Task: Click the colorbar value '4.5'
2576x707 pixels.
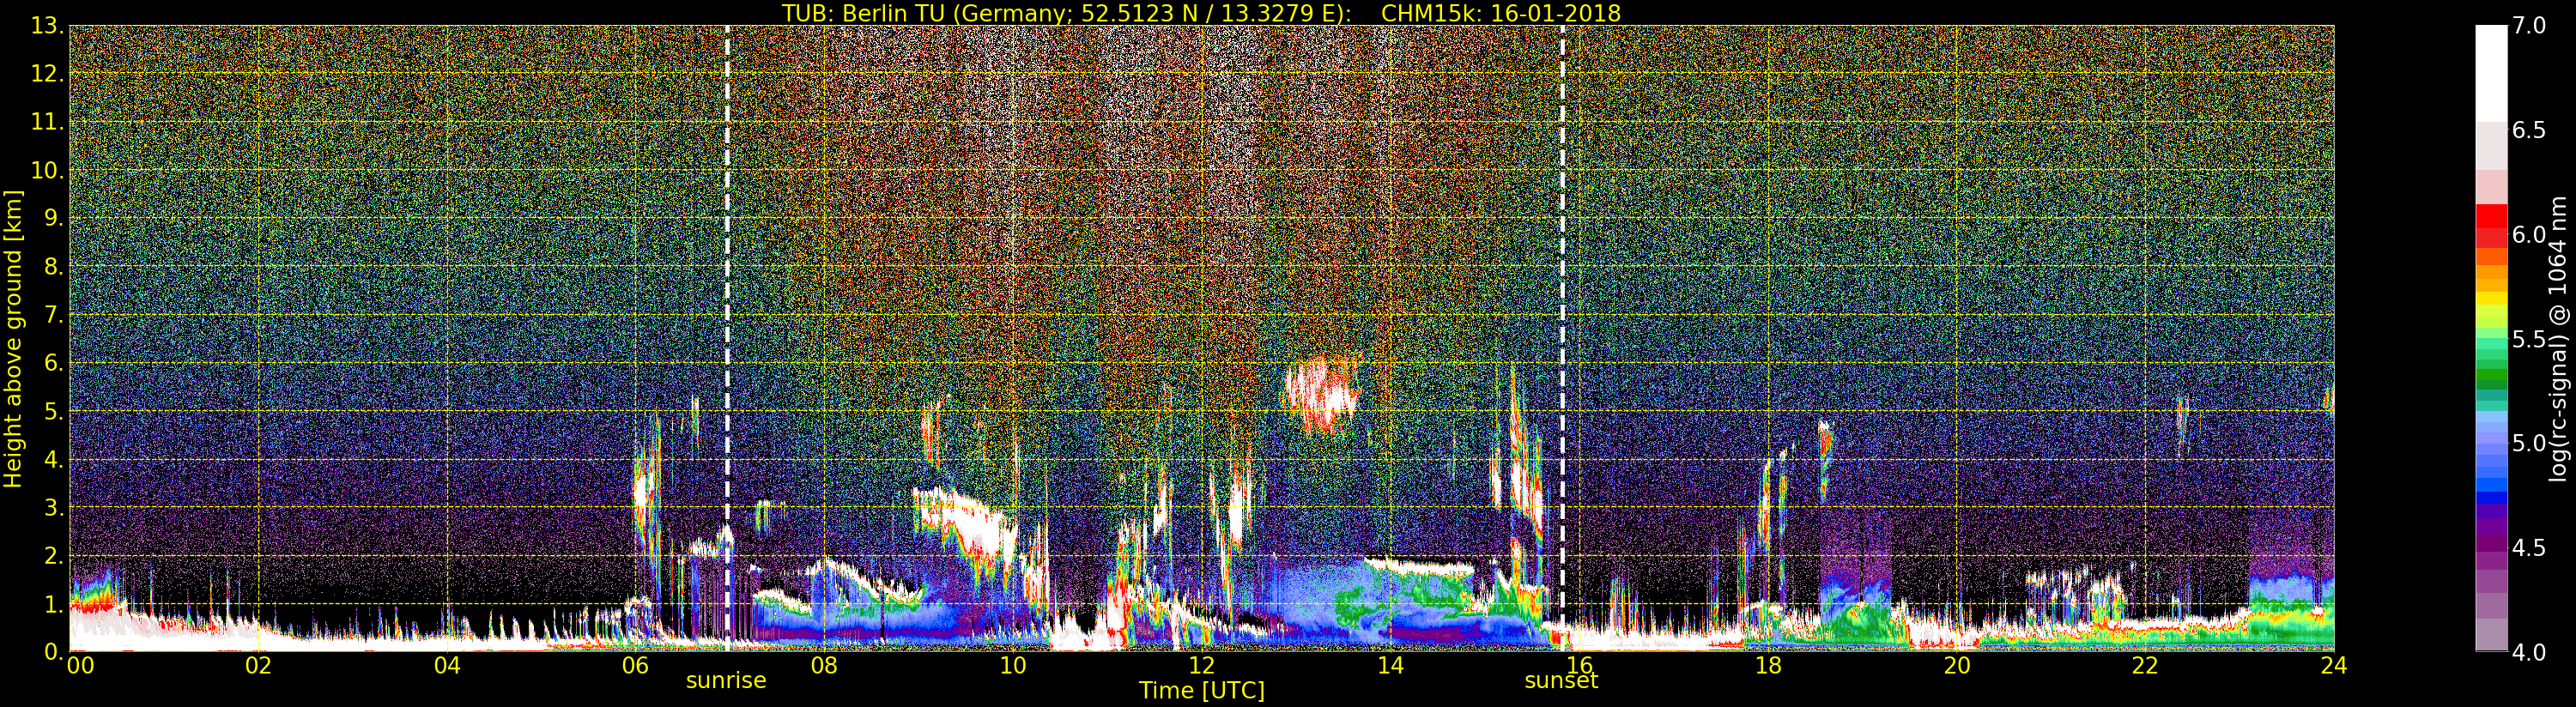Action: point(2529,547)
